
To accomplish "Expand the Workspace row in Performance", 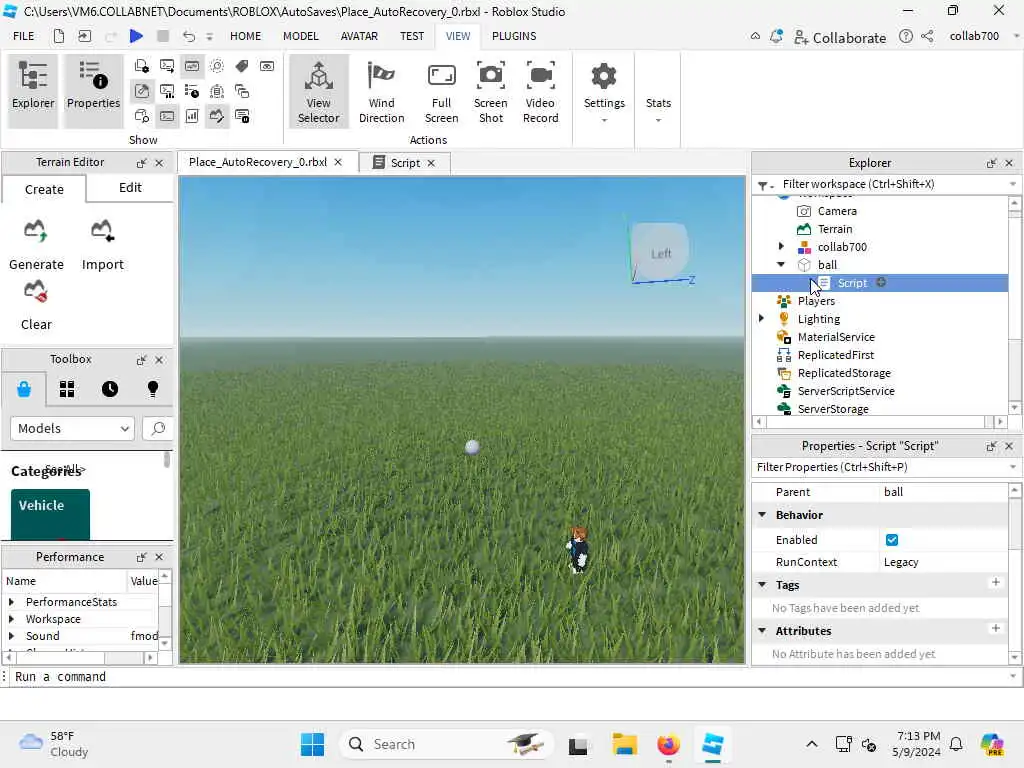I will (11, 618).
